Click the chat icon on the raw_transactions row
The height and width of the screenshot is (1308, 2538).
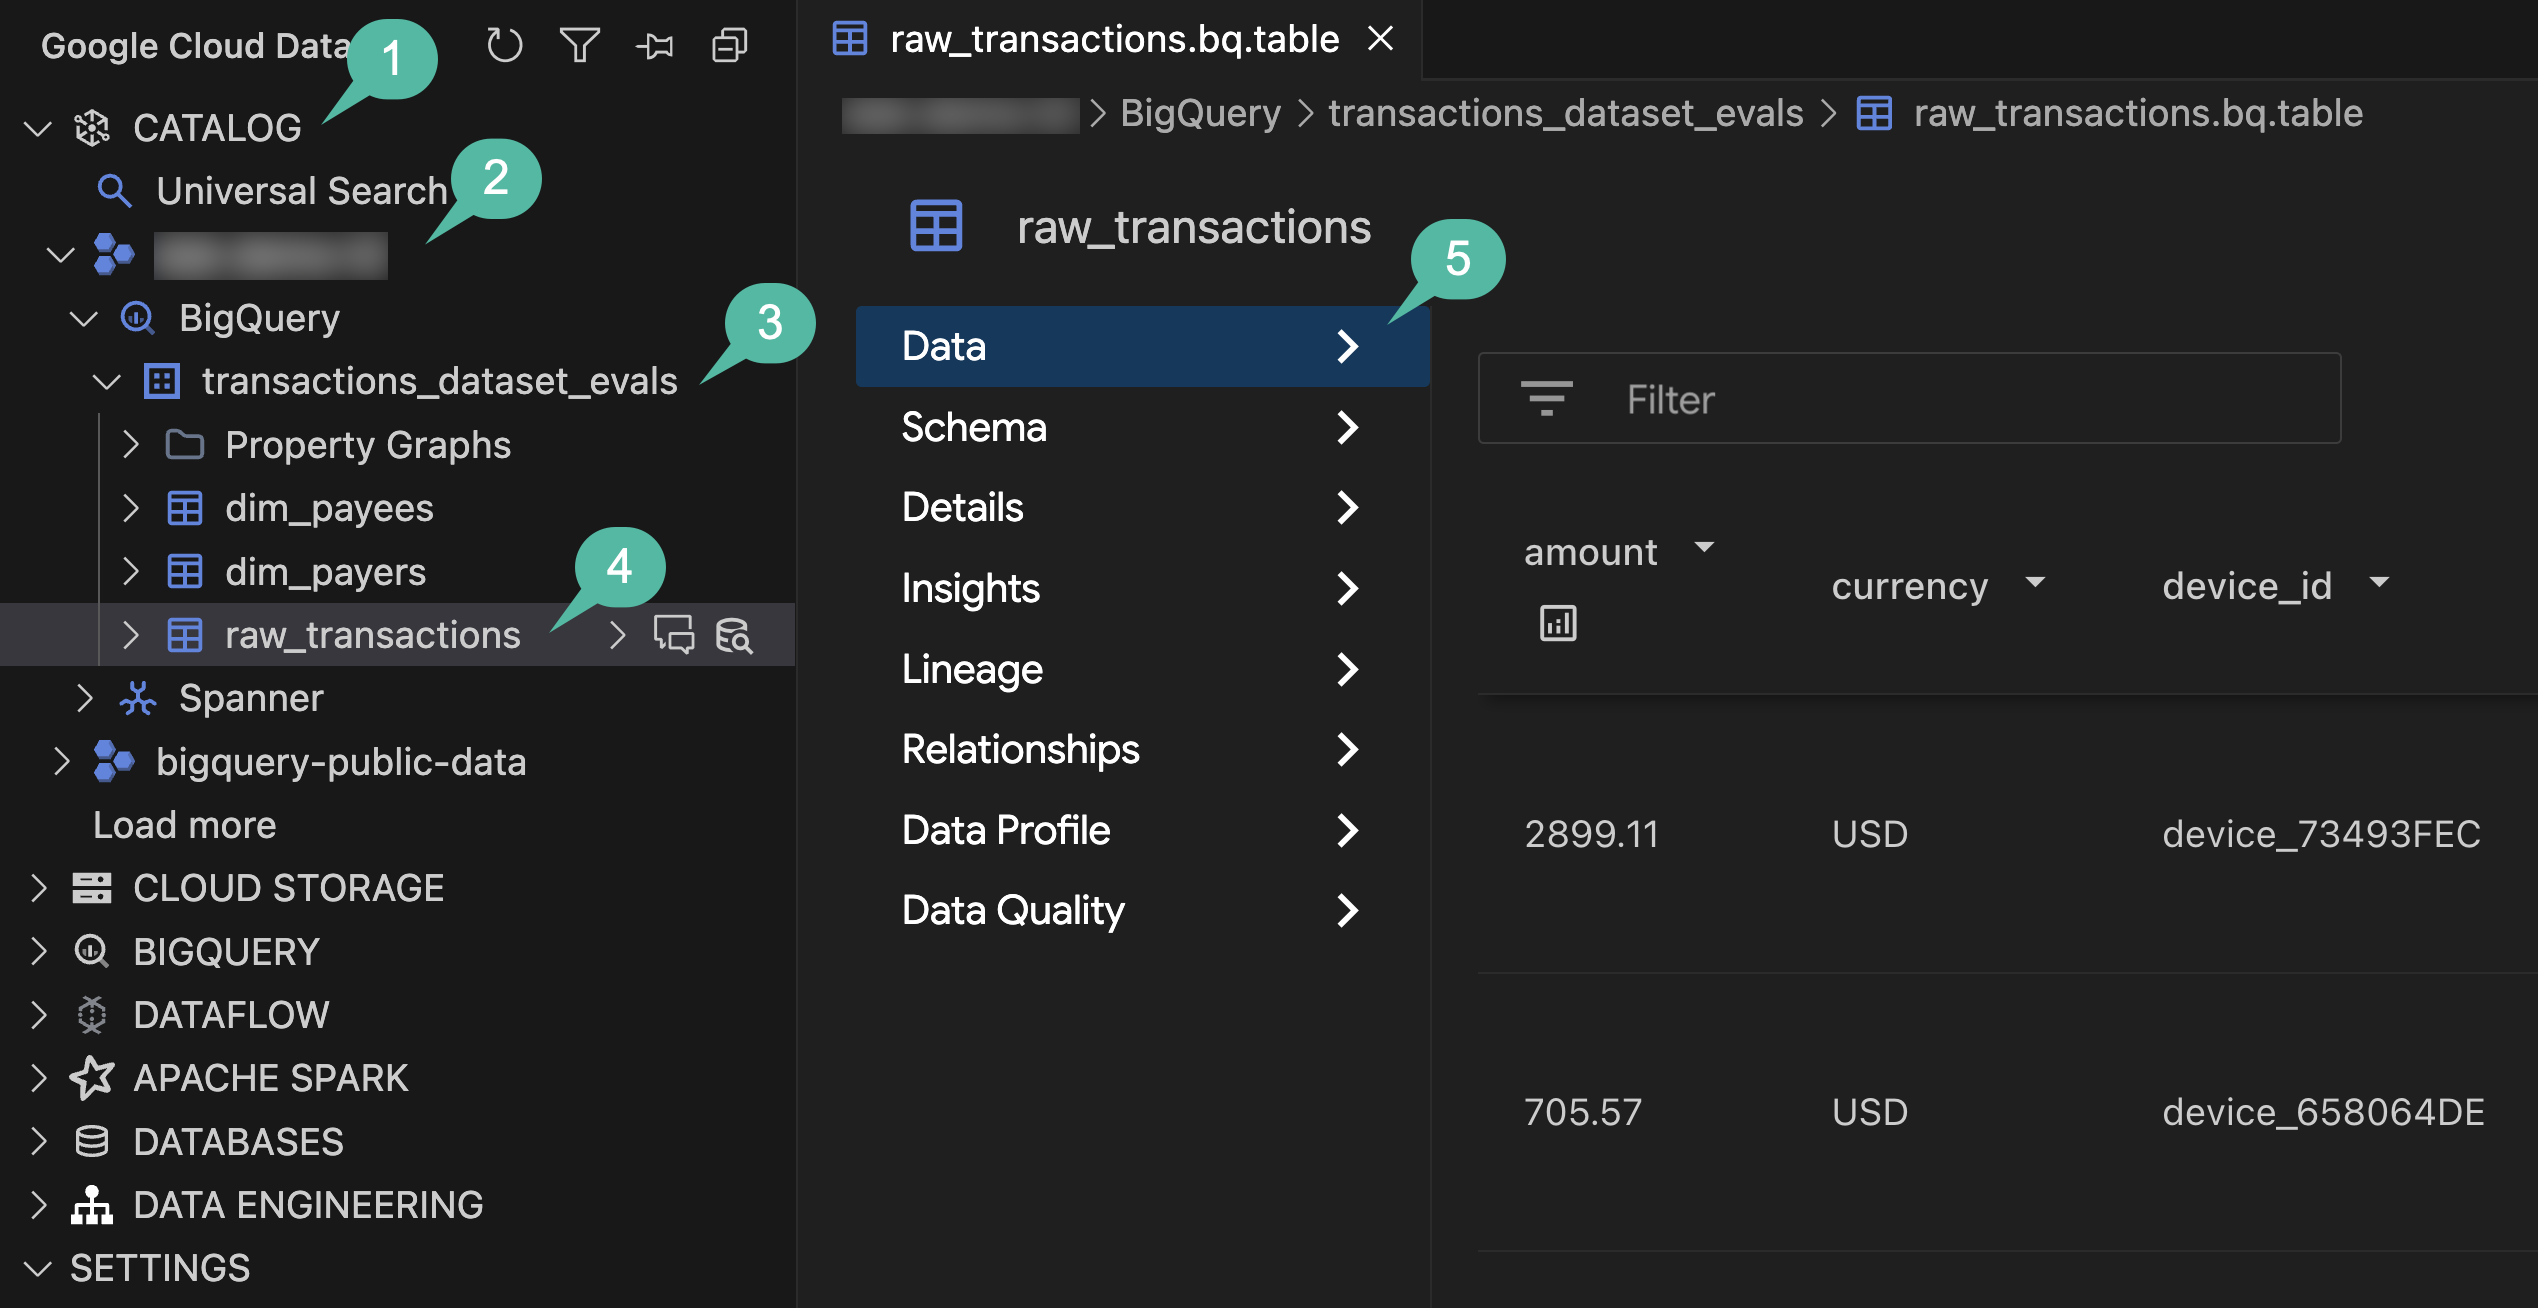click(673, 635)
